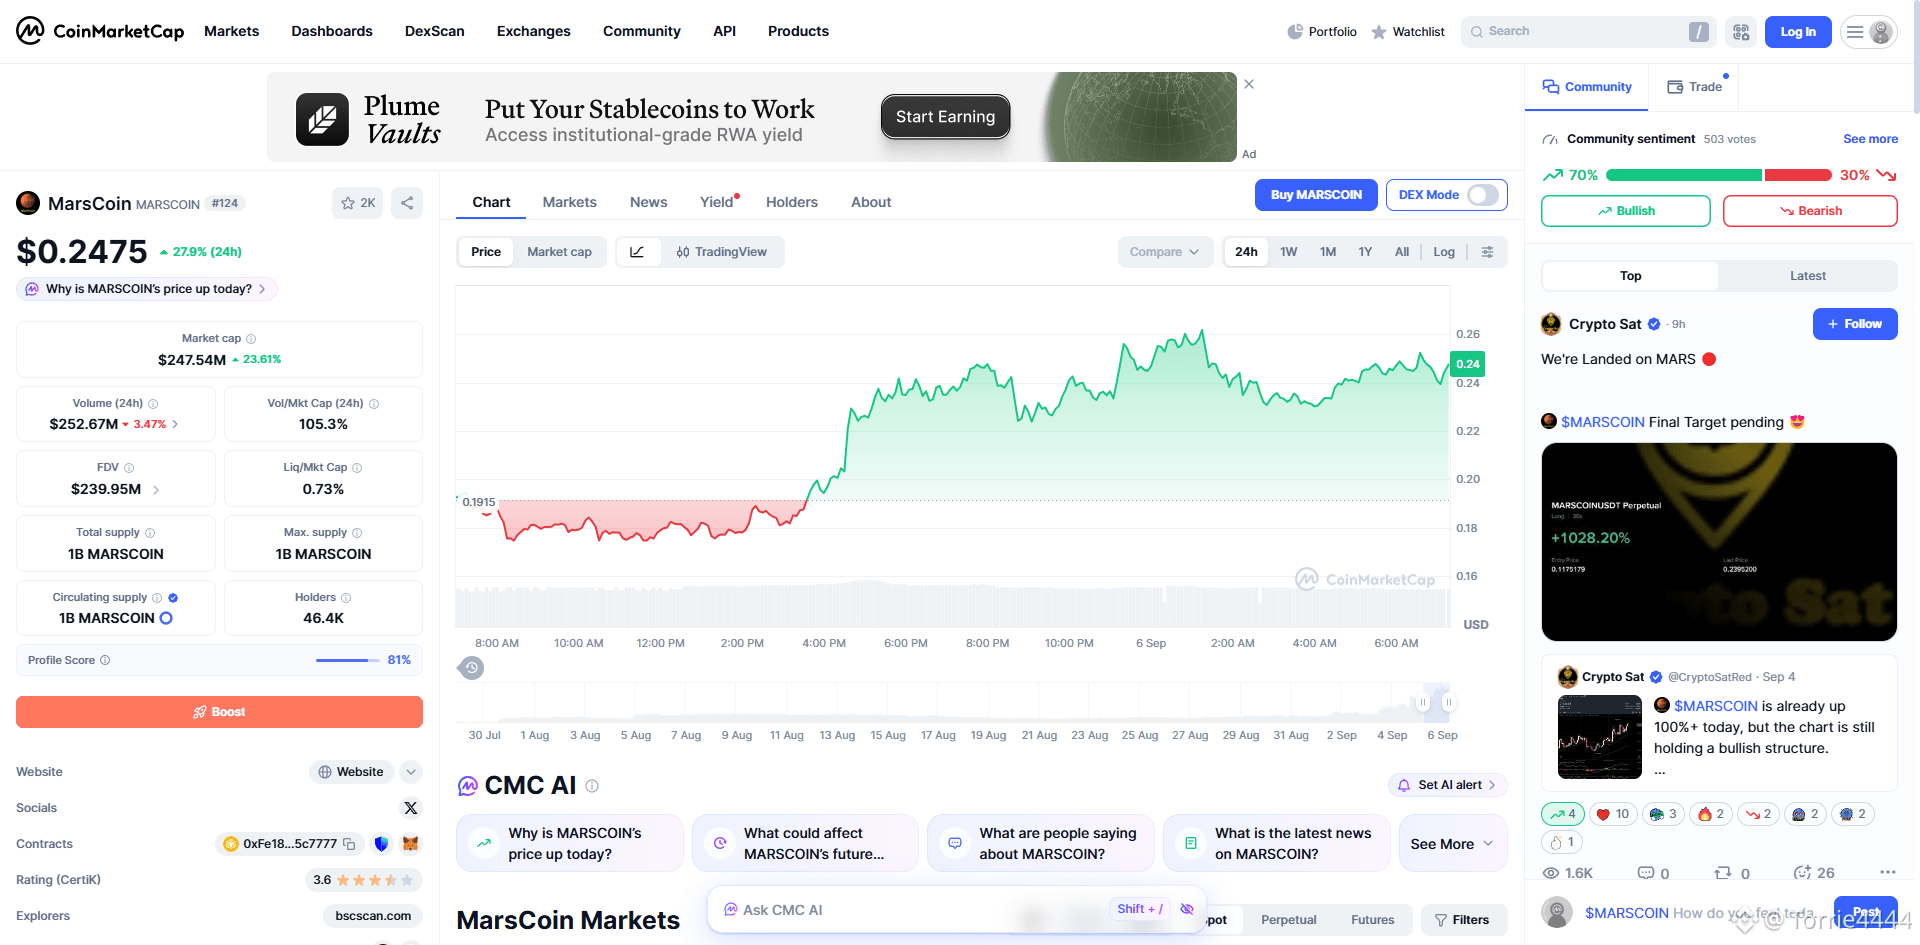Expand See More AI questions
This screenshot has width=1920, height=945.
pos(1452,844)
